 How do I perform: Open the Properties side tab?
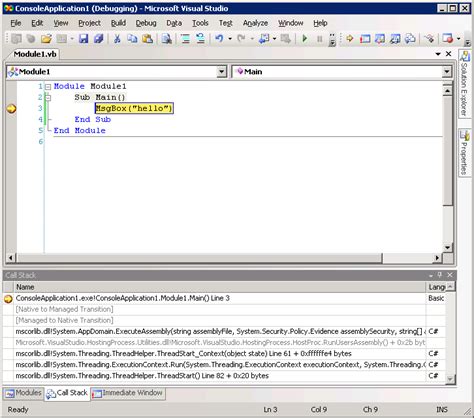point(464,153)
